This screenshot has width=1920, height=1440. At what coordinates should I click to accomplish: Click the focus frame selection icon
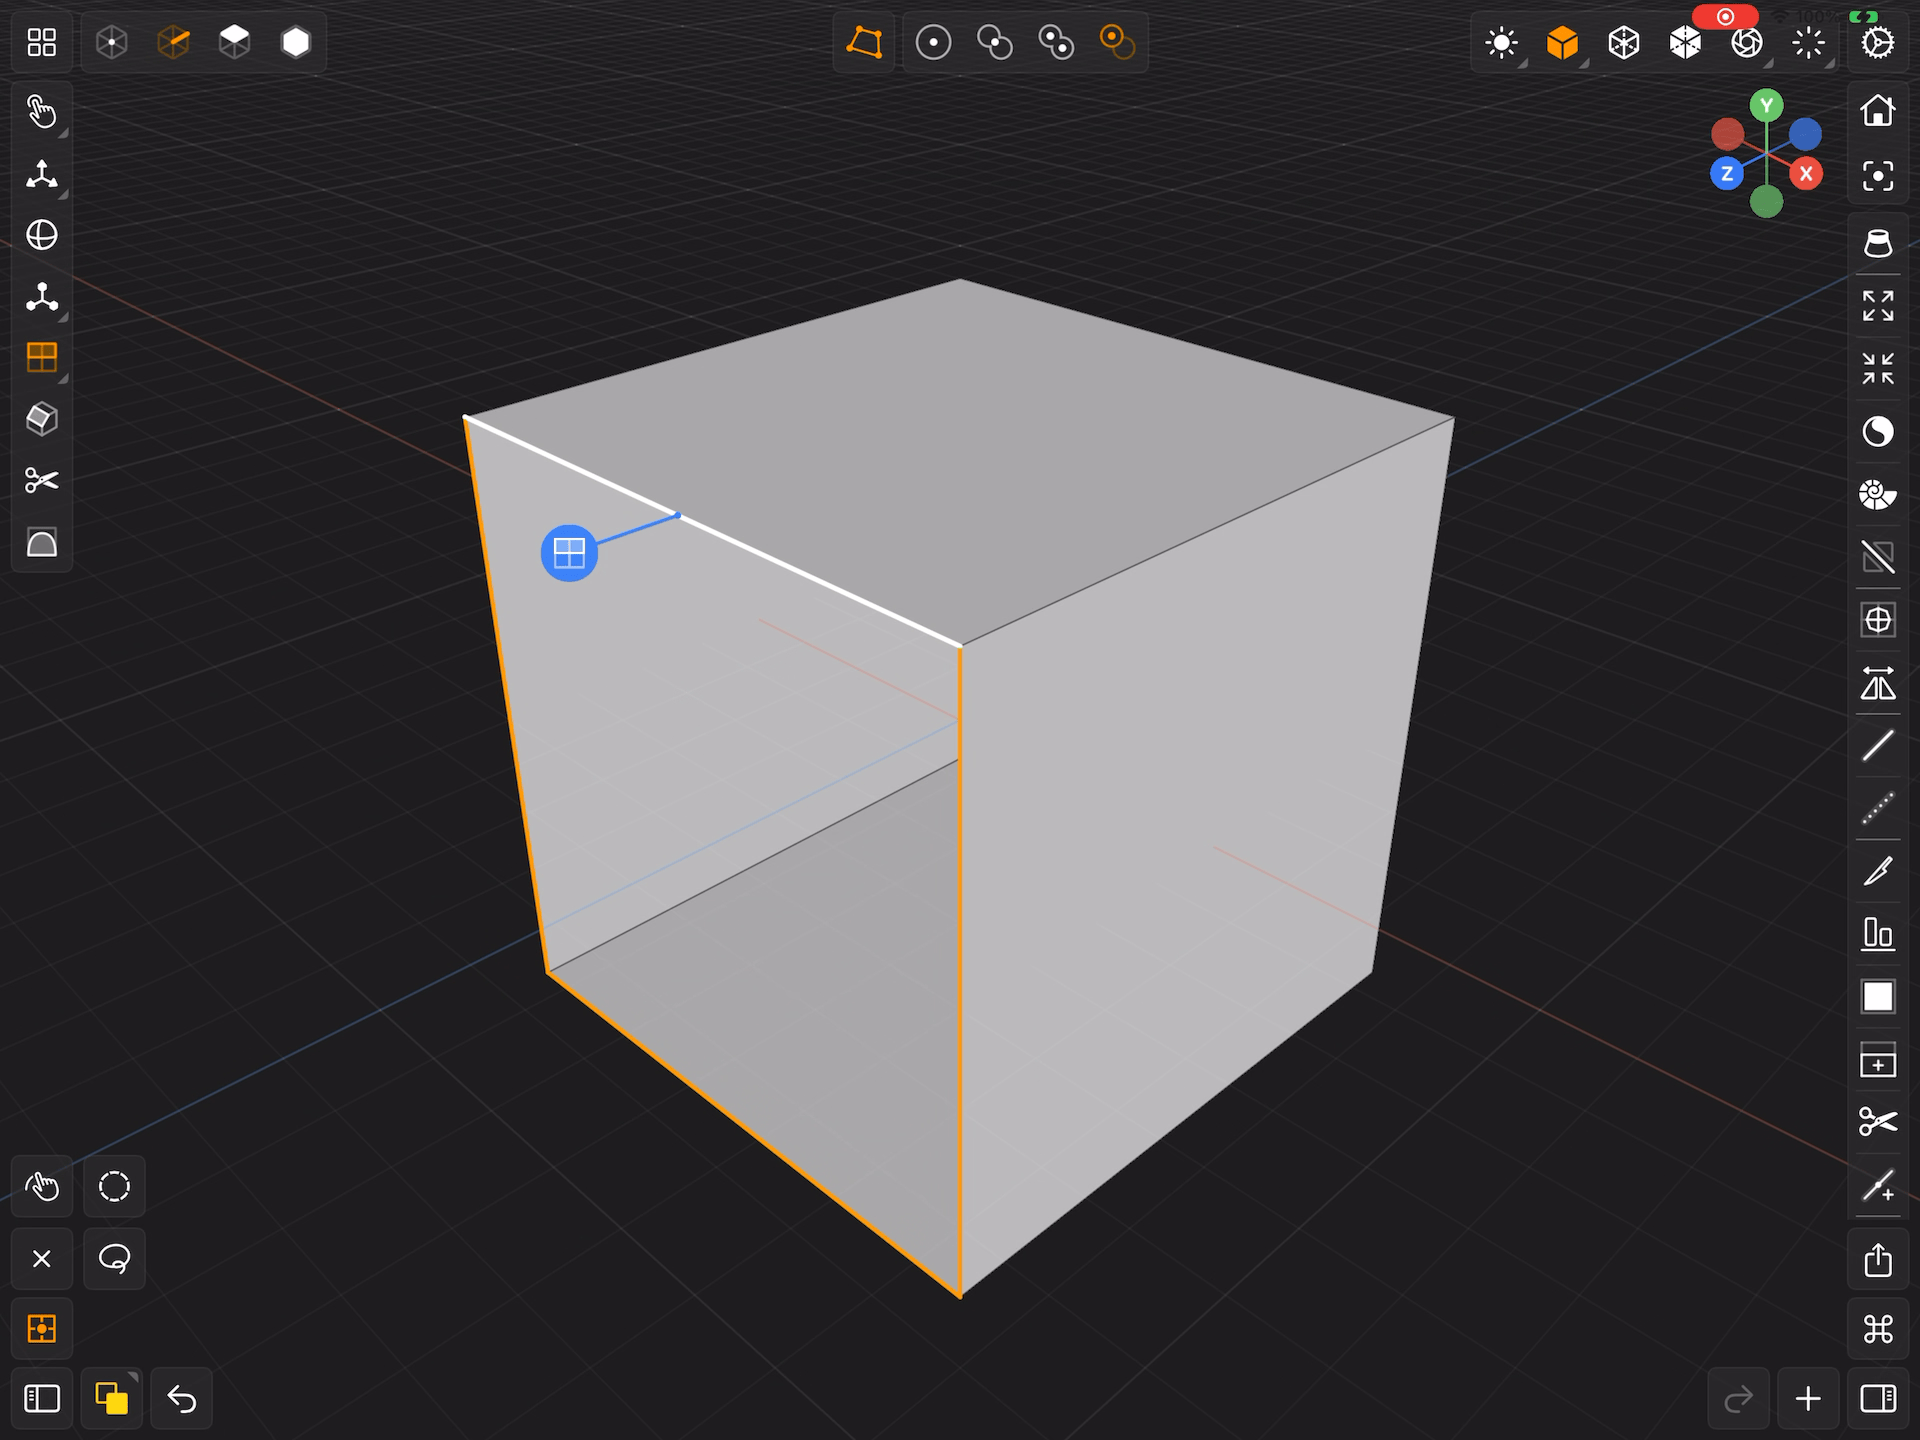(1878, 176)
